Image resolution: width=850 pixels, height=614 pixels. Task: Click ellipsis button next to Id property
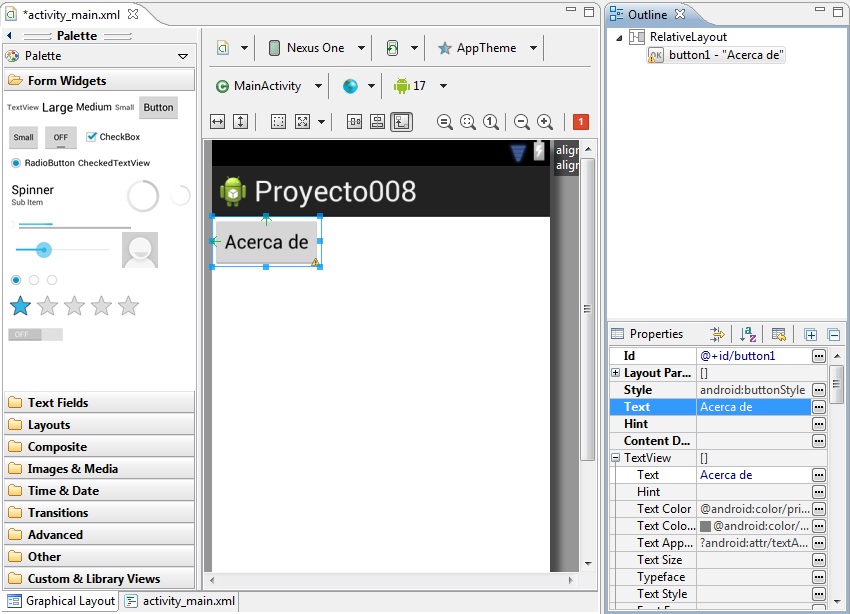(819, 356)
